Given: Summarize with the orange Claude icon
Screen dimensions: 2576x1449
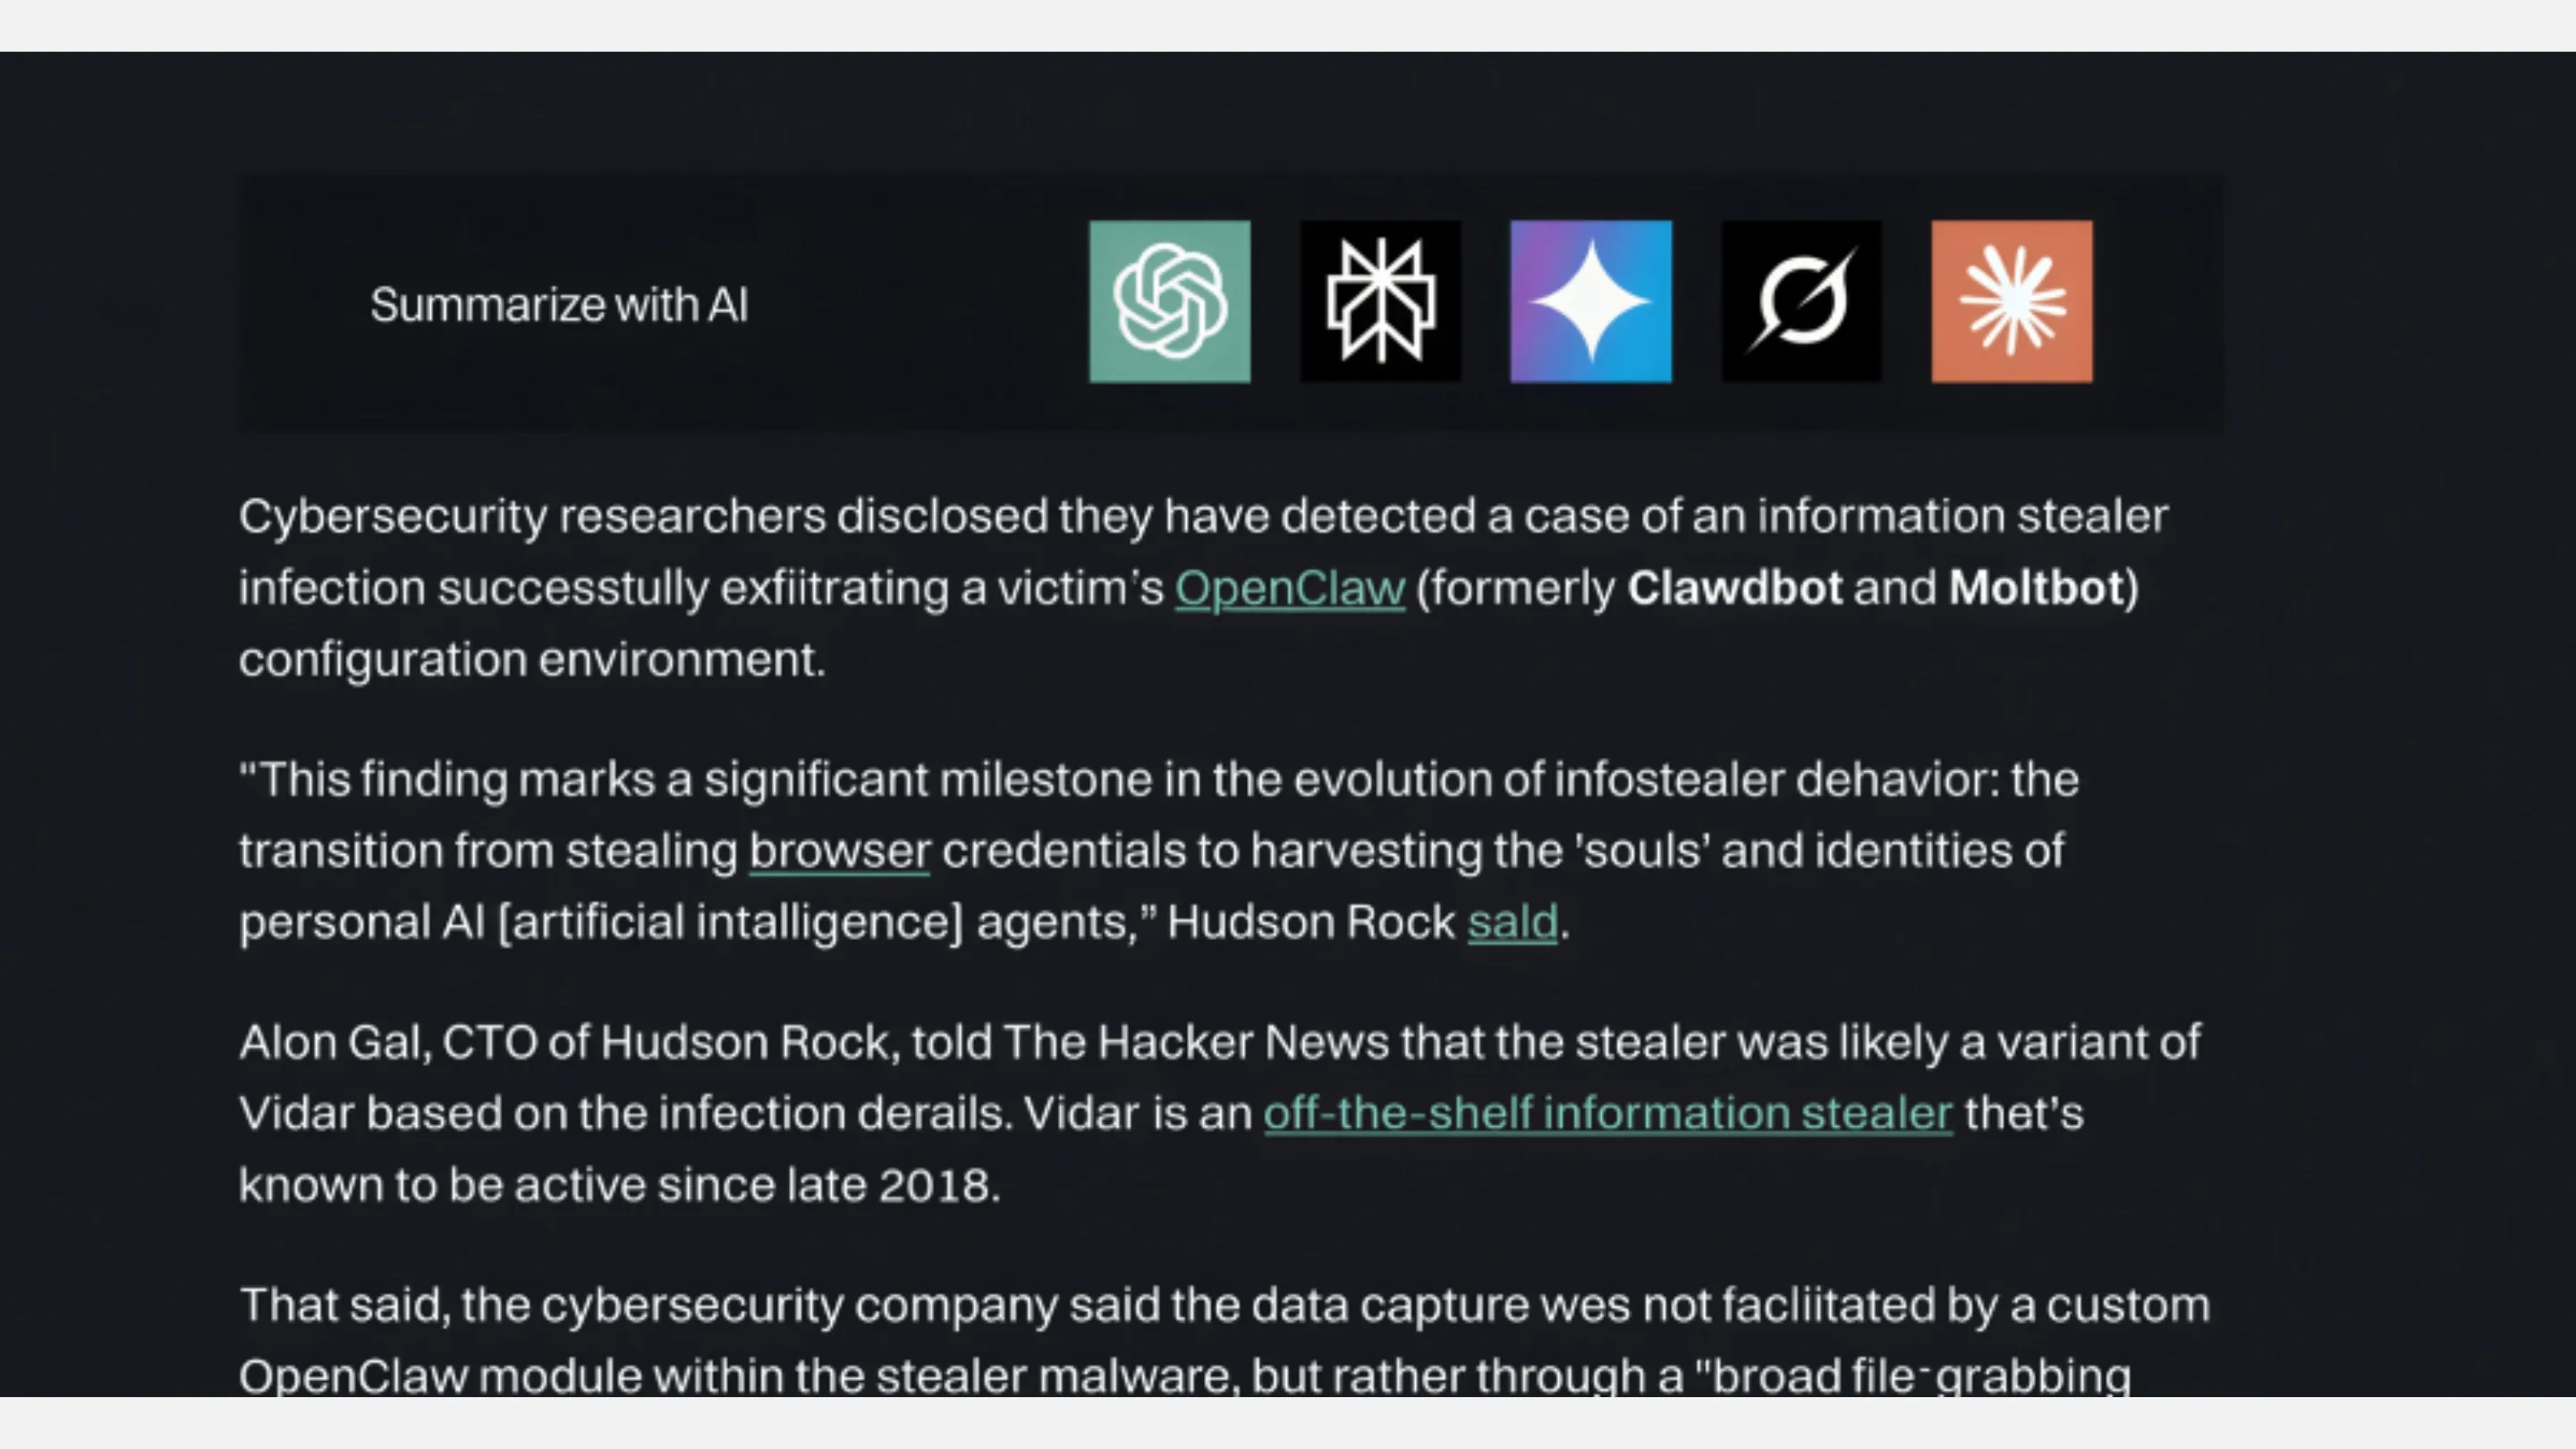Looking at the screenshot, I should (x=2011, y=301).
